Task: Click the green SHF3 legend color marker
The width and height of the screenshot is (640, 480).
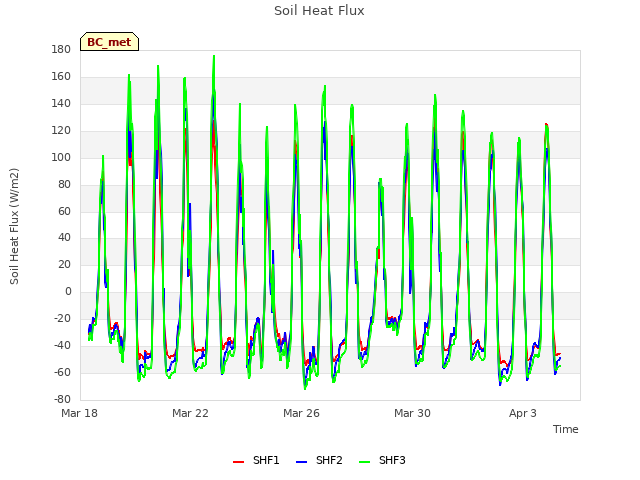Action: click(364, 462)
